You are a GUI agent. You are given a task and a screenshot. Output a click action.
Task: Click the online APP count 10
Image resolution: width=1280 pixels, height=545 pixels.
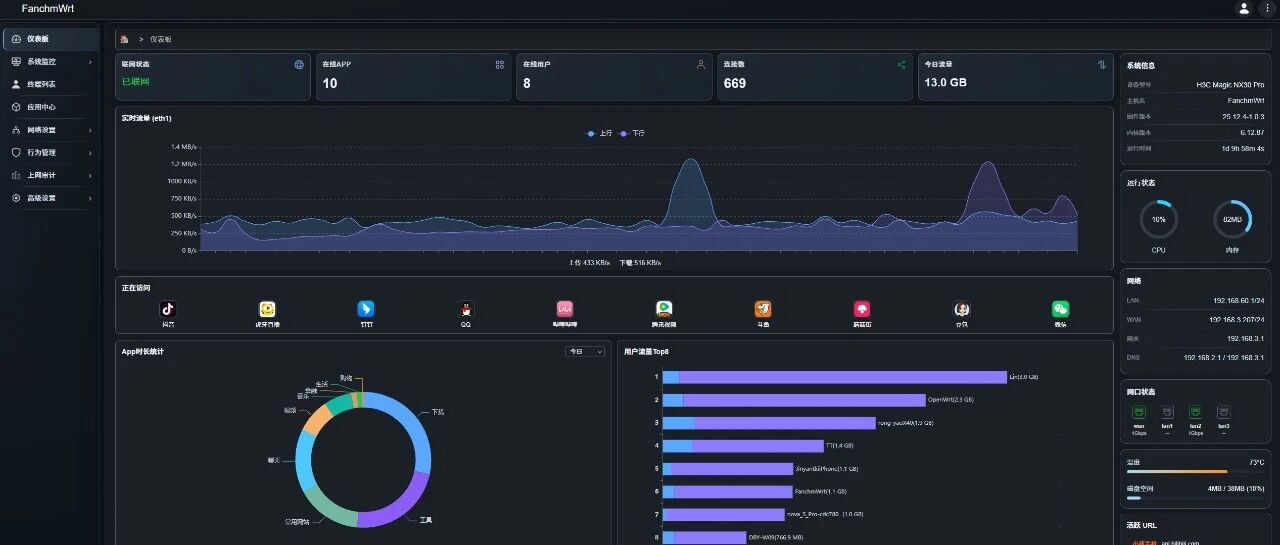330,83
